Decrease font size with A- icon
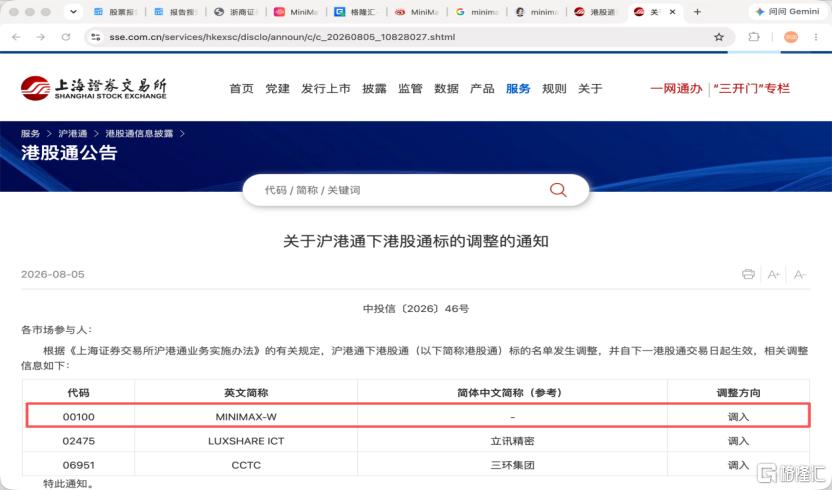 (800, 274)
